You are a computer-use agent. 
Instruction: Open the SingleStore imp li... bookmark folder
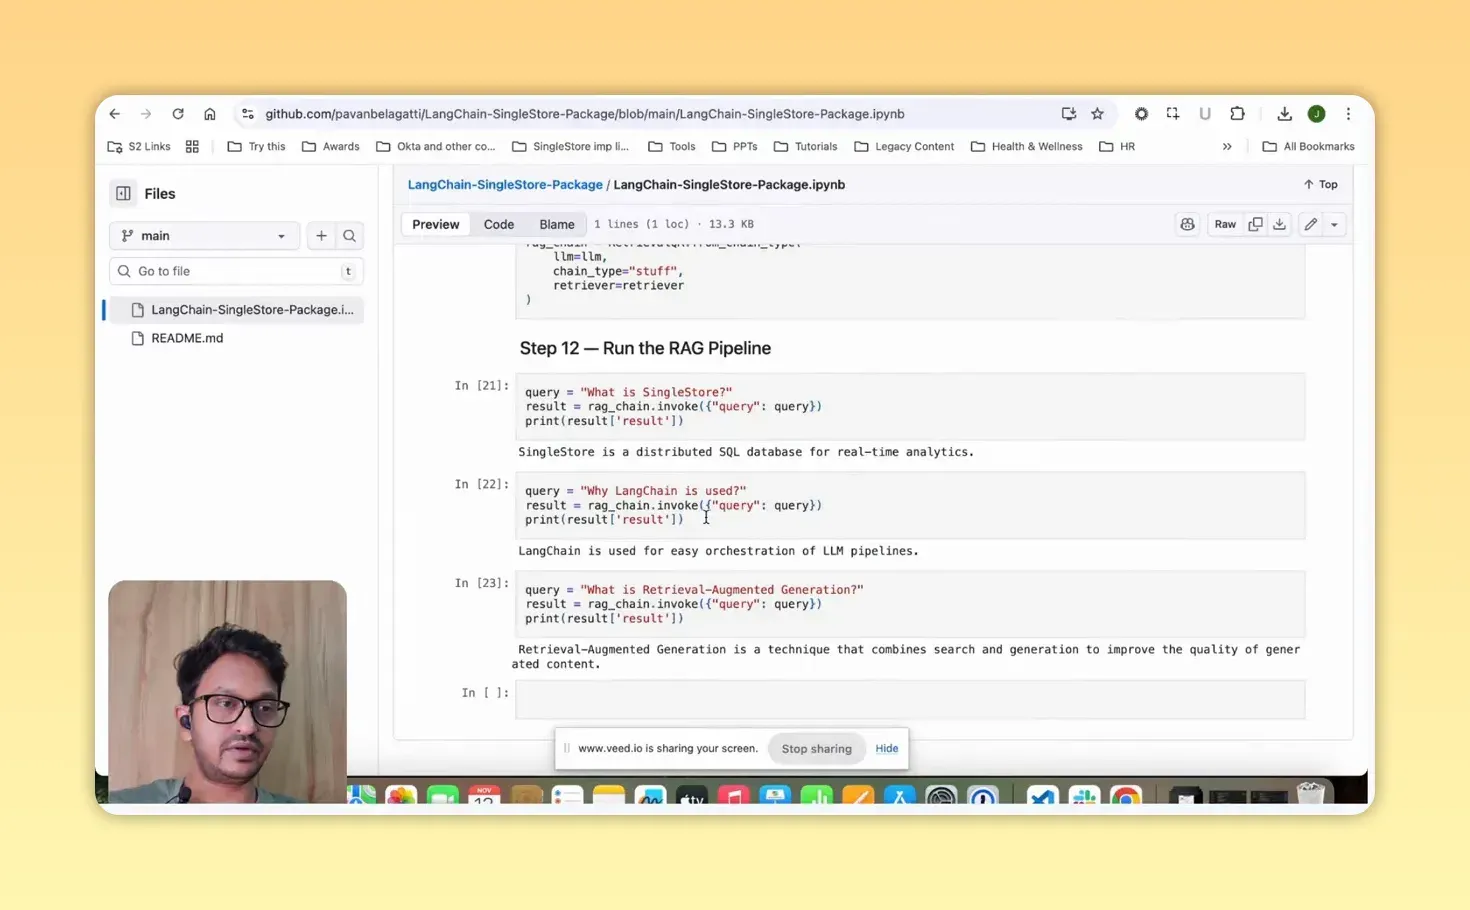click(571, 146)
